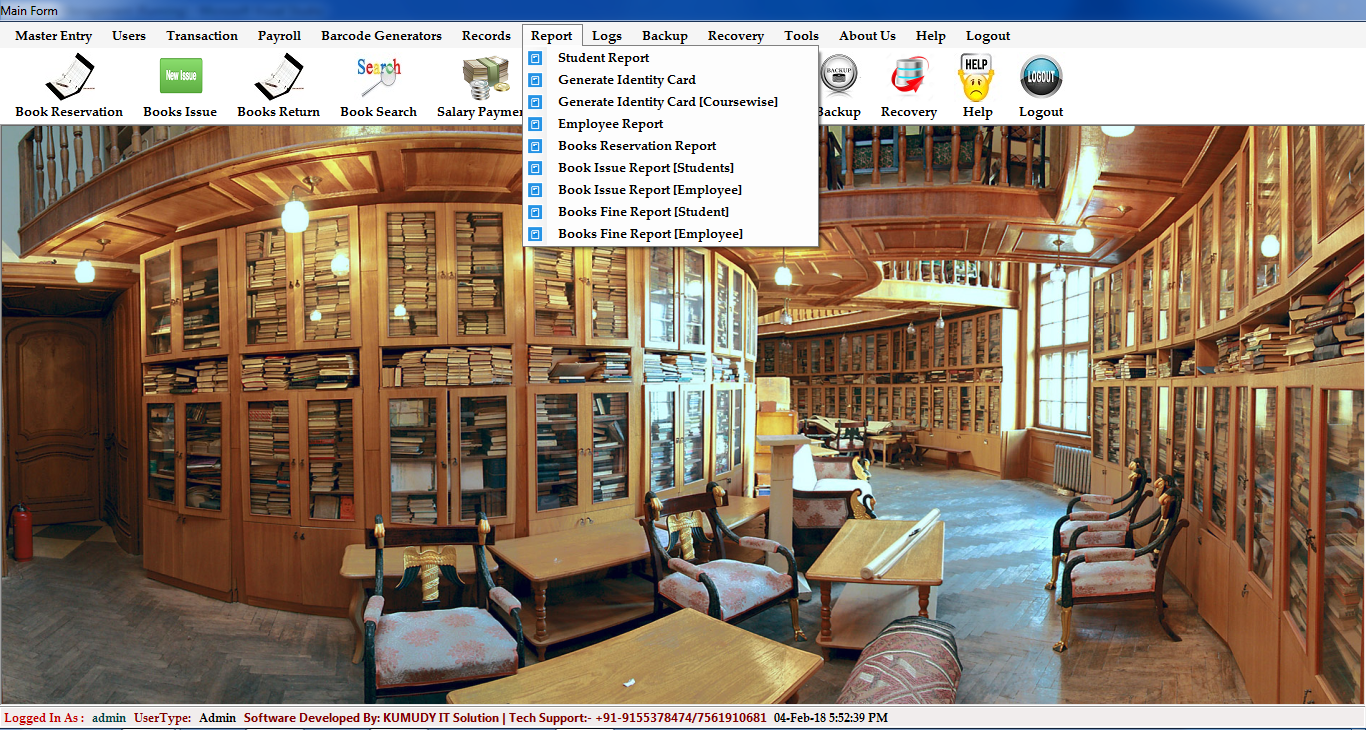This screenshot has height=730, width=1366.
Task: Click the Books Return notebook icon
Action: click(x=278, y=77)
